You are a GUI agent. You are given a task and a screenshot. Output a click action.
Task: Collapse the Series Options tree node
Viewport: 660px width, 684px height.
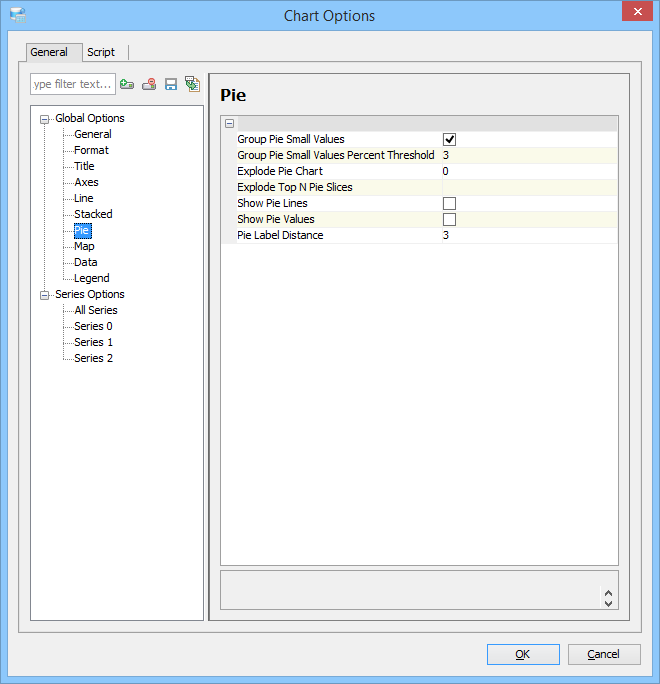click(44, 295)
